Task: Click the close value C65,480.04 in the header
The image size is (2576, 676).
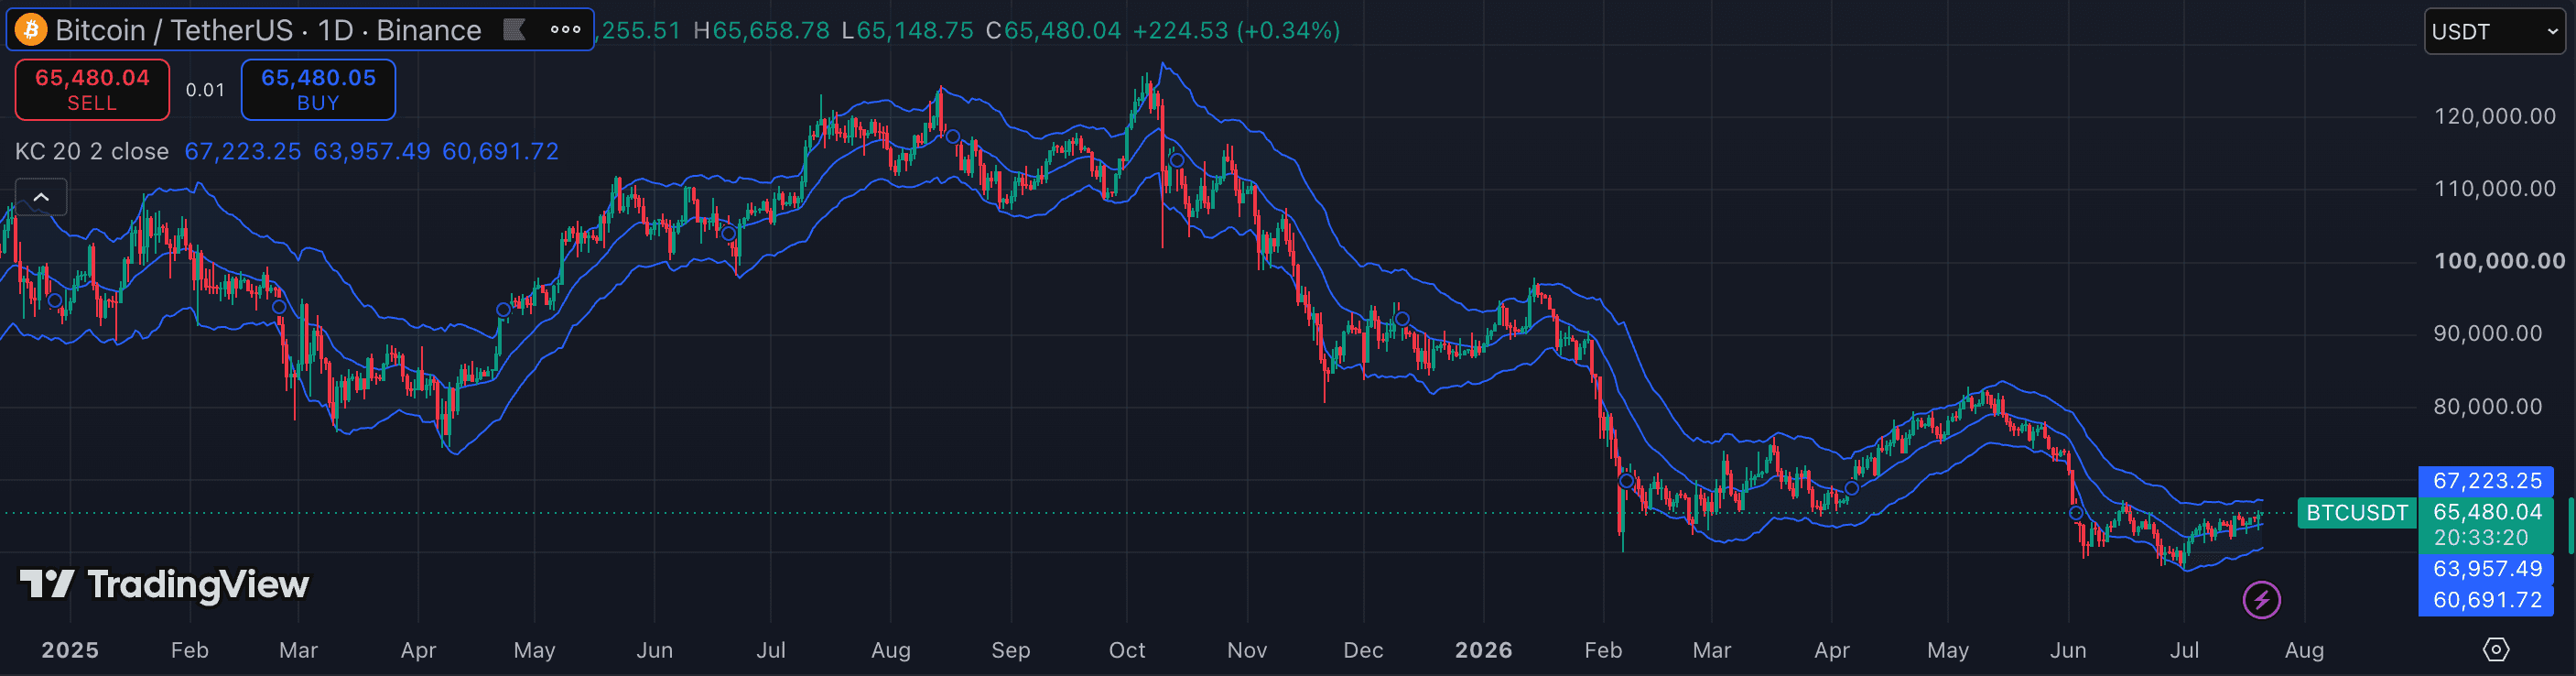Action: [x=1053, y=30]
